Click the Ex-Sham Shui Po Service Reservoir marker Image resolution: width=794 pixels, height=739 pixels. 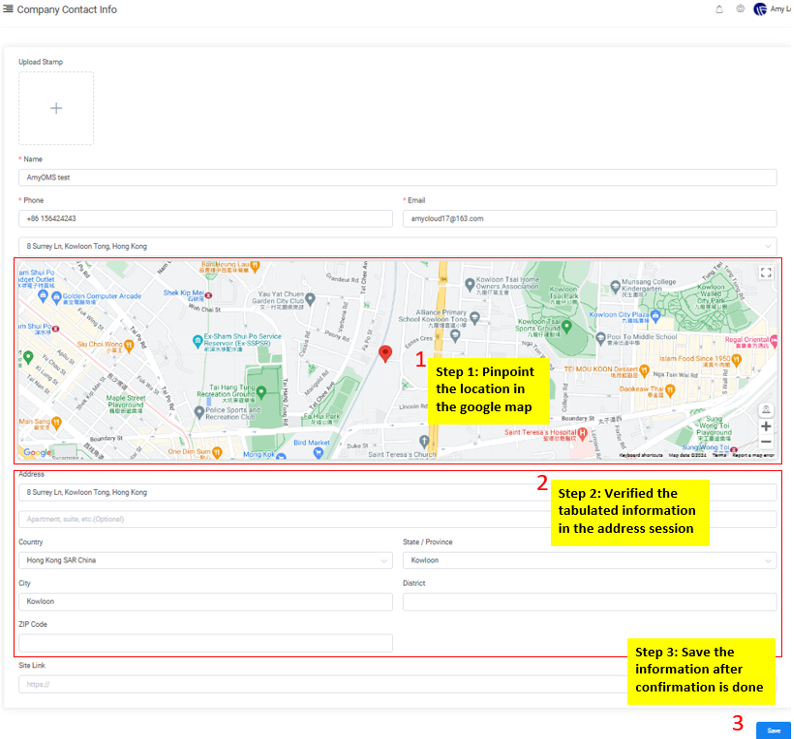pos(197,341)
